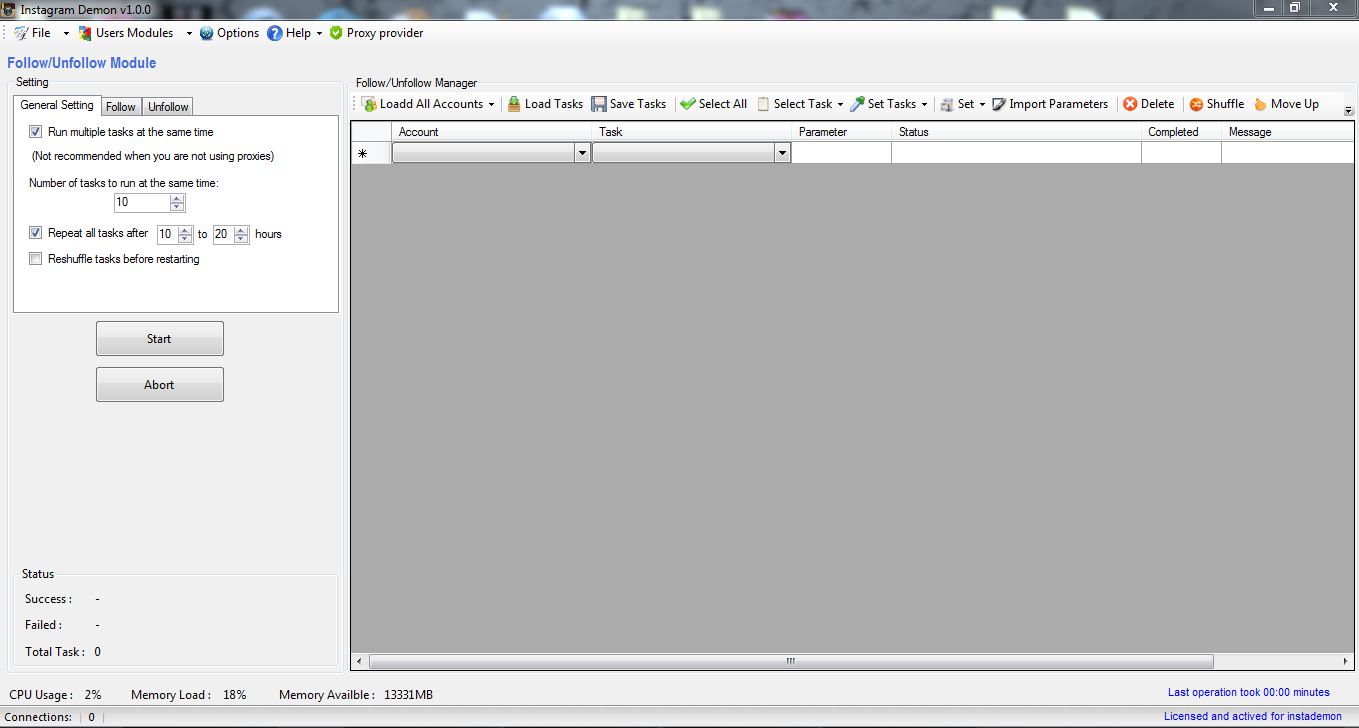1359x728 pixels.
Task: Enable Reshuffle tasks before restarting
Action: [x=36, y=259]
